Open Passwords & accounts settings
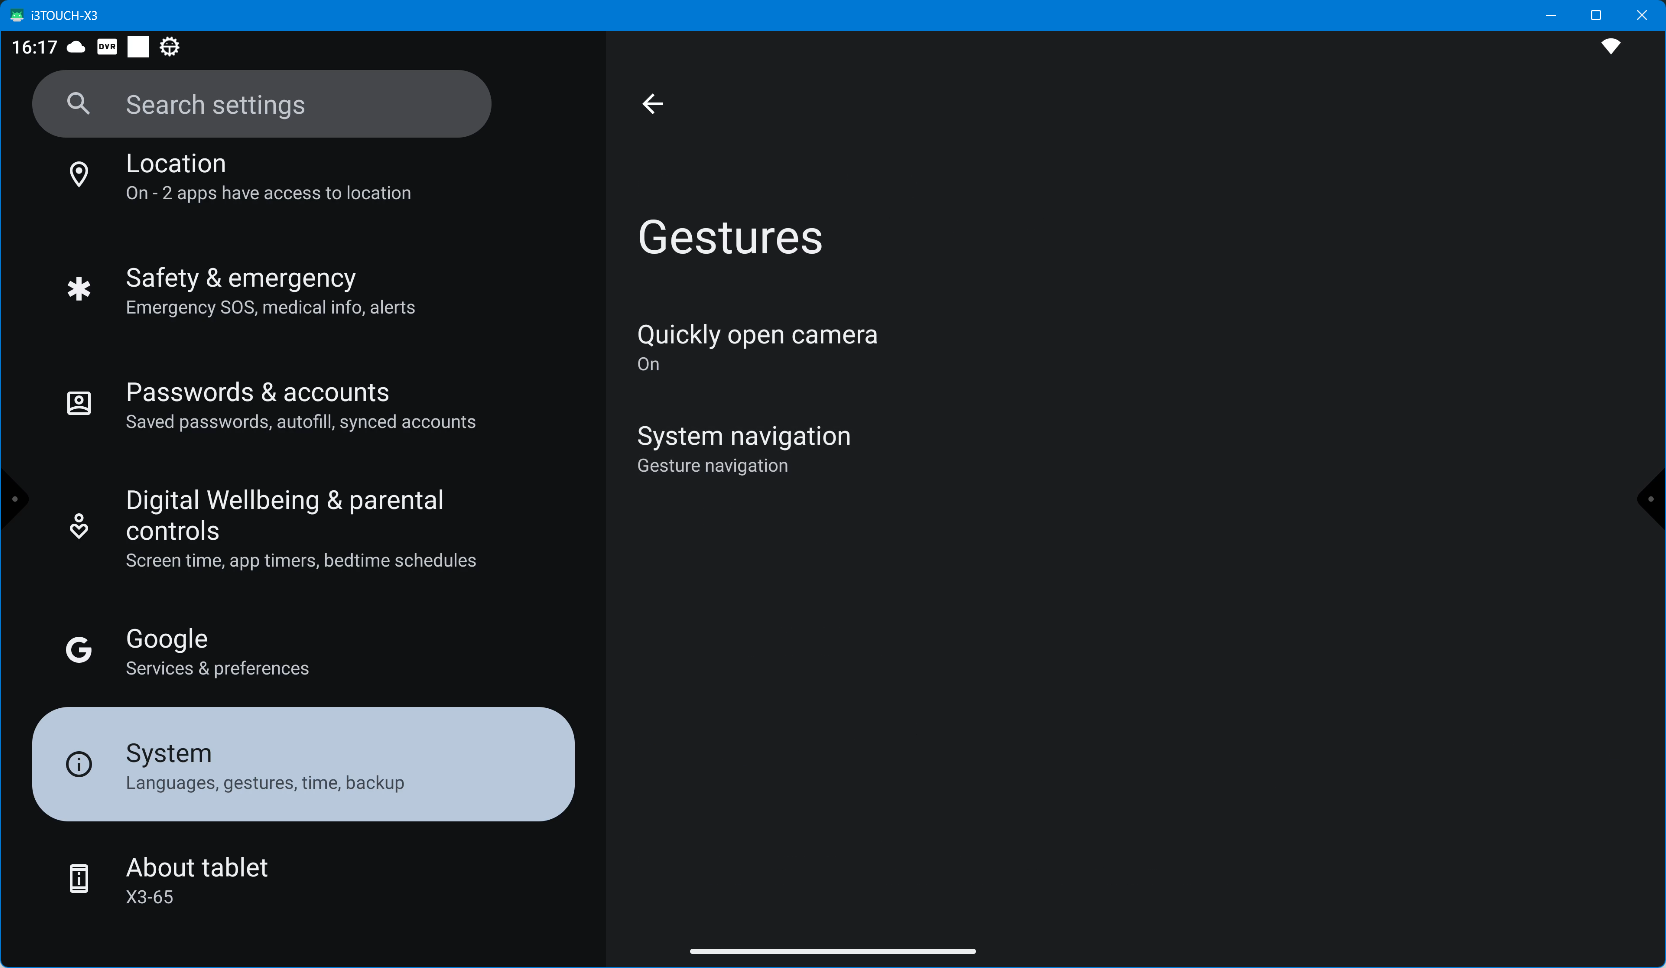This screenshot has width=1666, height=968. (300, 405)
